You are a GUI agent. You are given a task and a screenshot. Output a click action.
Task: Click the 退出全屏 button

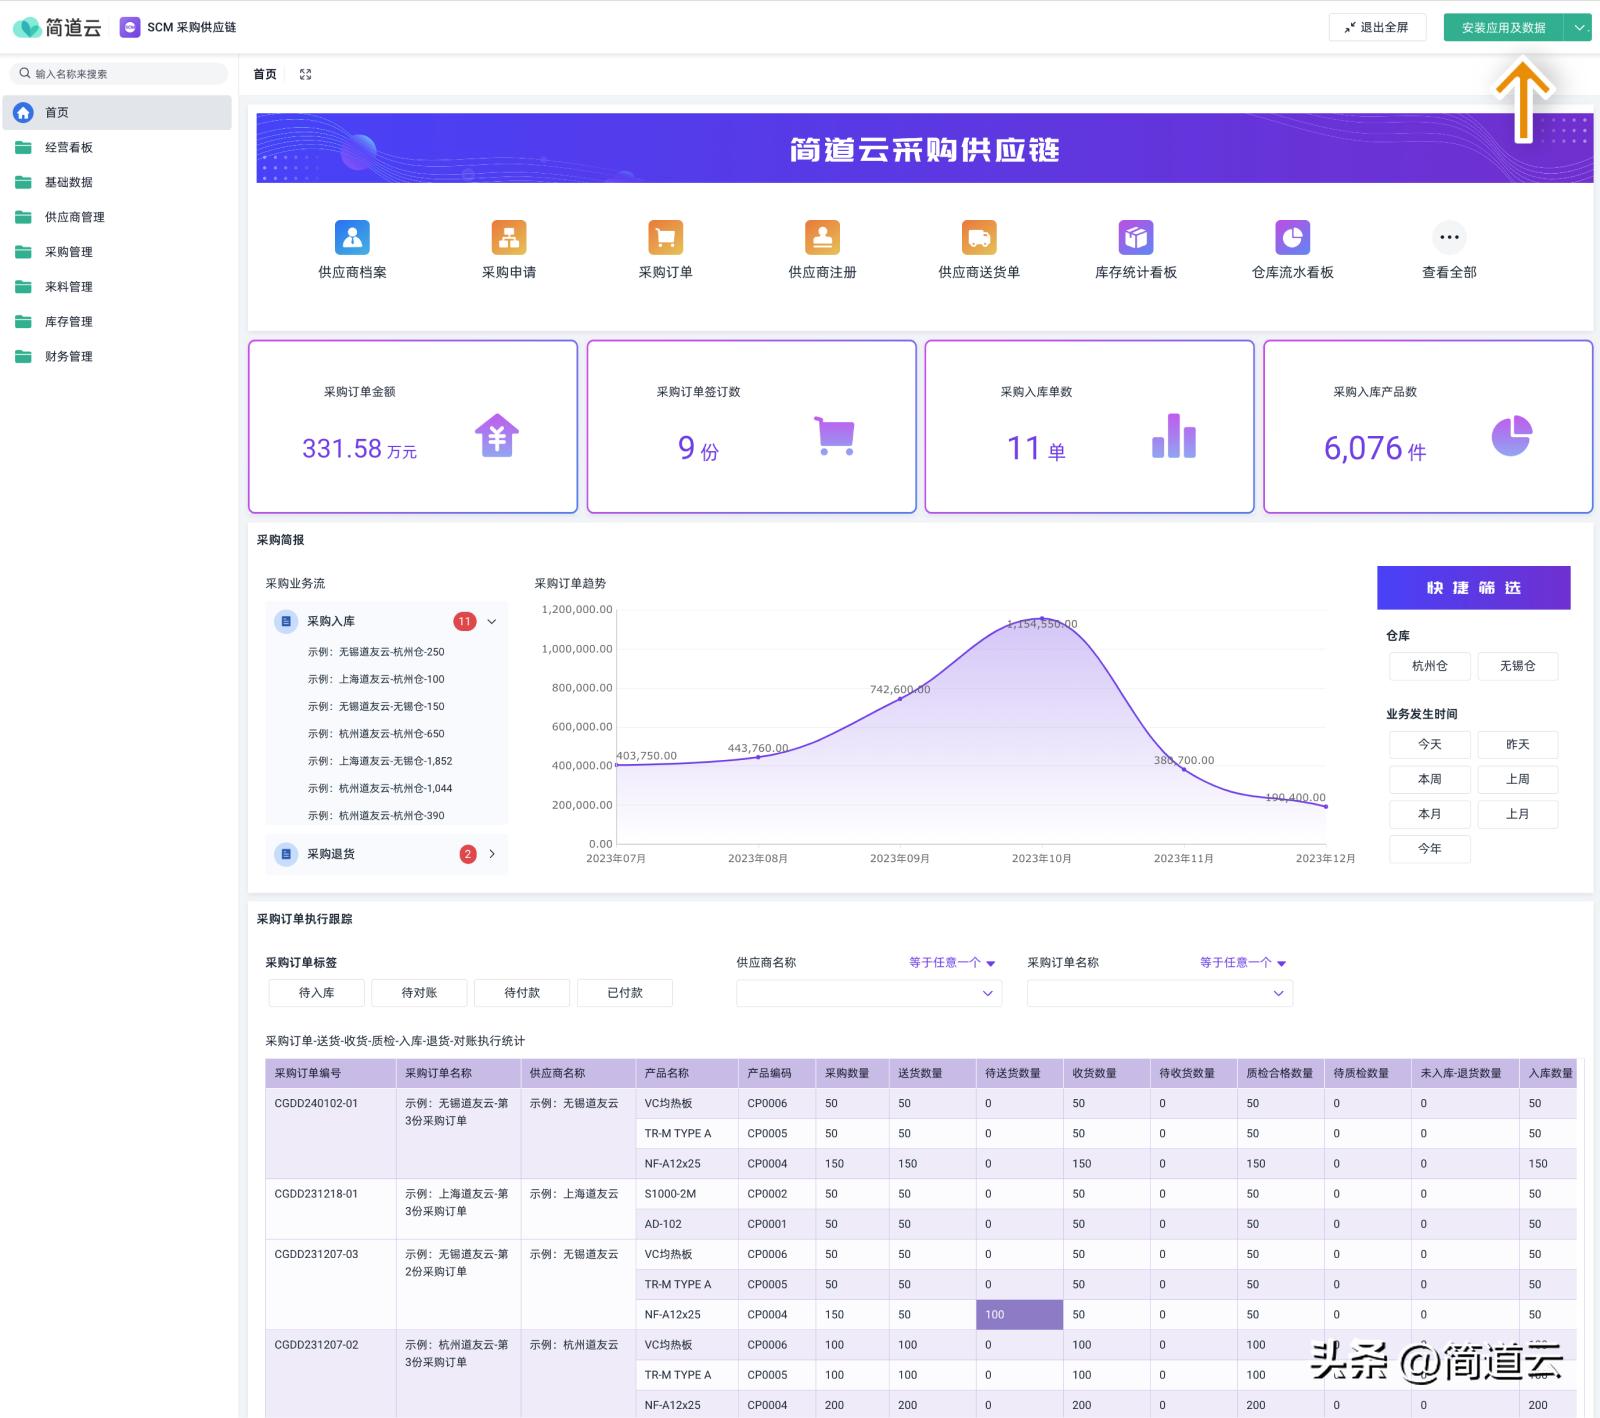click(x=1377, y=28)
